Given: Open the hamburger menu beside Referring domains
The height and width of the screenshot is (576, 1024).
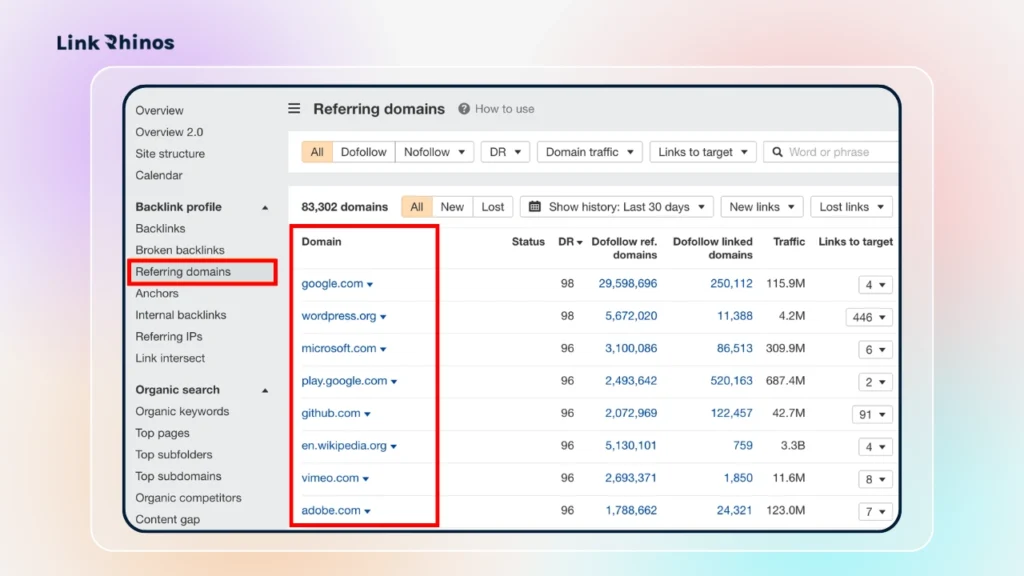Looking at the screenshot, I should pyautogui.click(x=294, y=108).
